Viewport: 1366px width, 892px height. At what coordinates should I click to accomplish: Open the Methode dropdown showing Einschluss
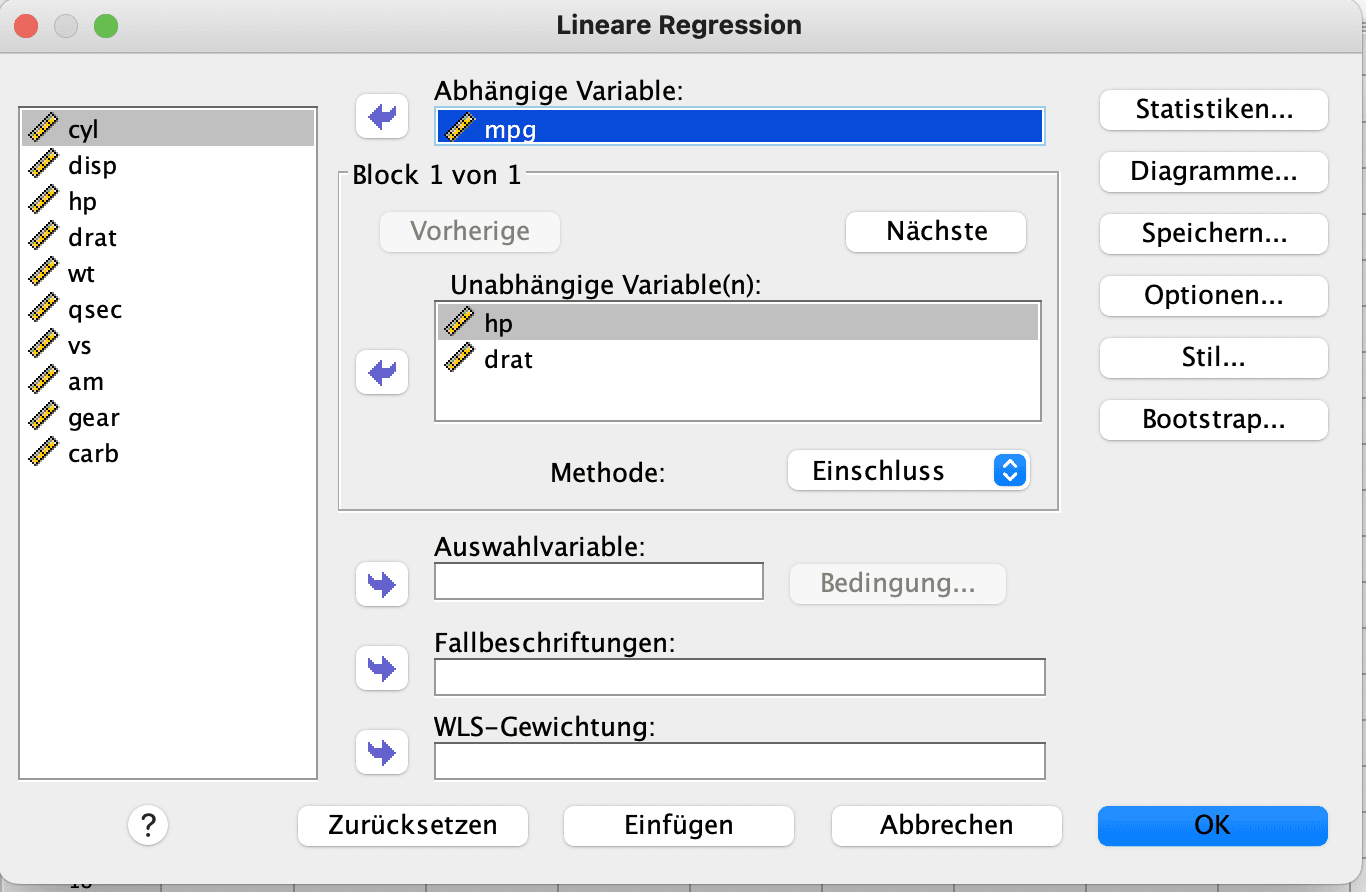908,471
